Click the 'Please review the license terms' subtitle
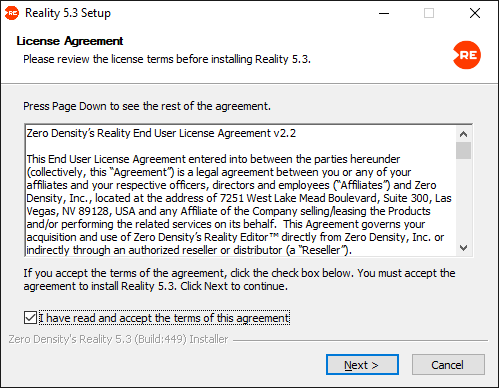499x388 pixels. point(167,59)
